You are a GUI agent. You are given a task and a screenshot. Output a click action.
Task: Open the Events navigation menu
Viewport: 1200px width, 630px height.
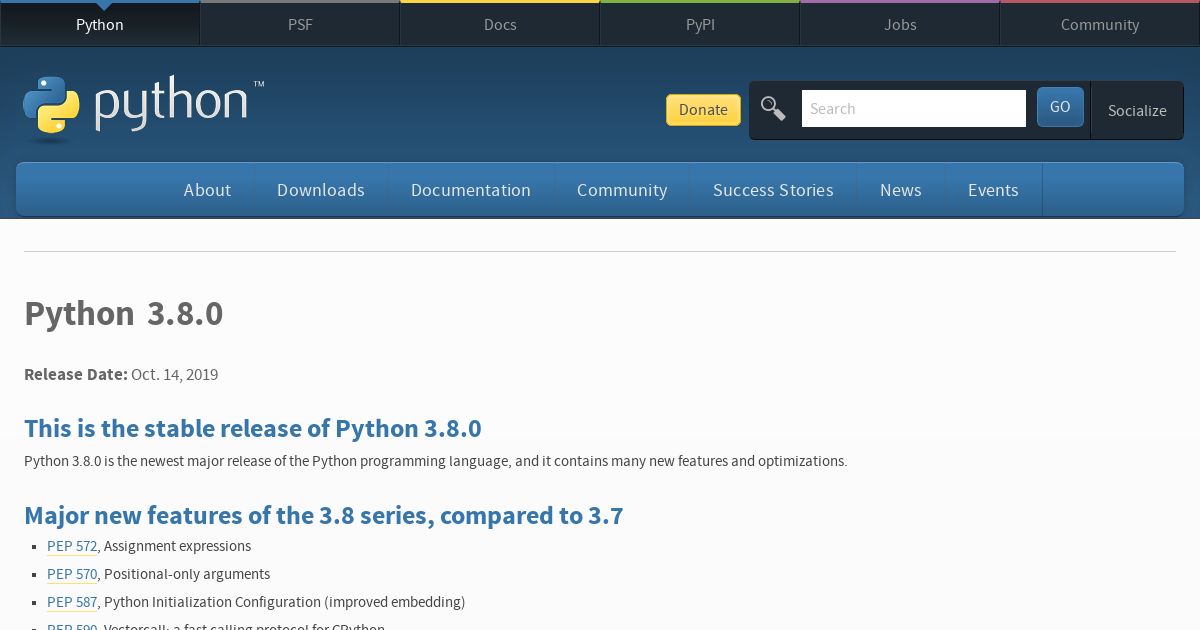coord(993,190)
